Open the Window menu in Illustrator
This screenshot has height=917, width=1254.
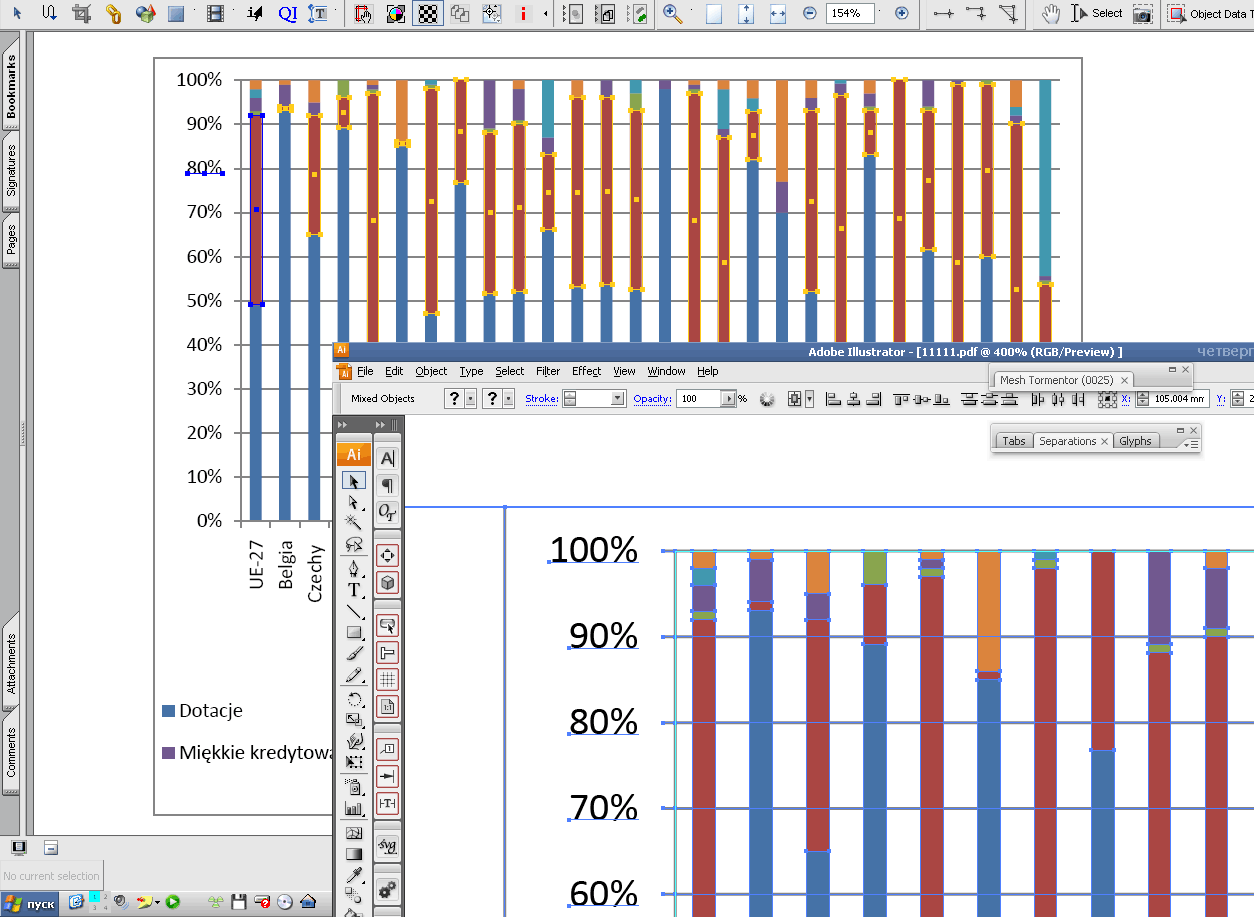(666, 371)
